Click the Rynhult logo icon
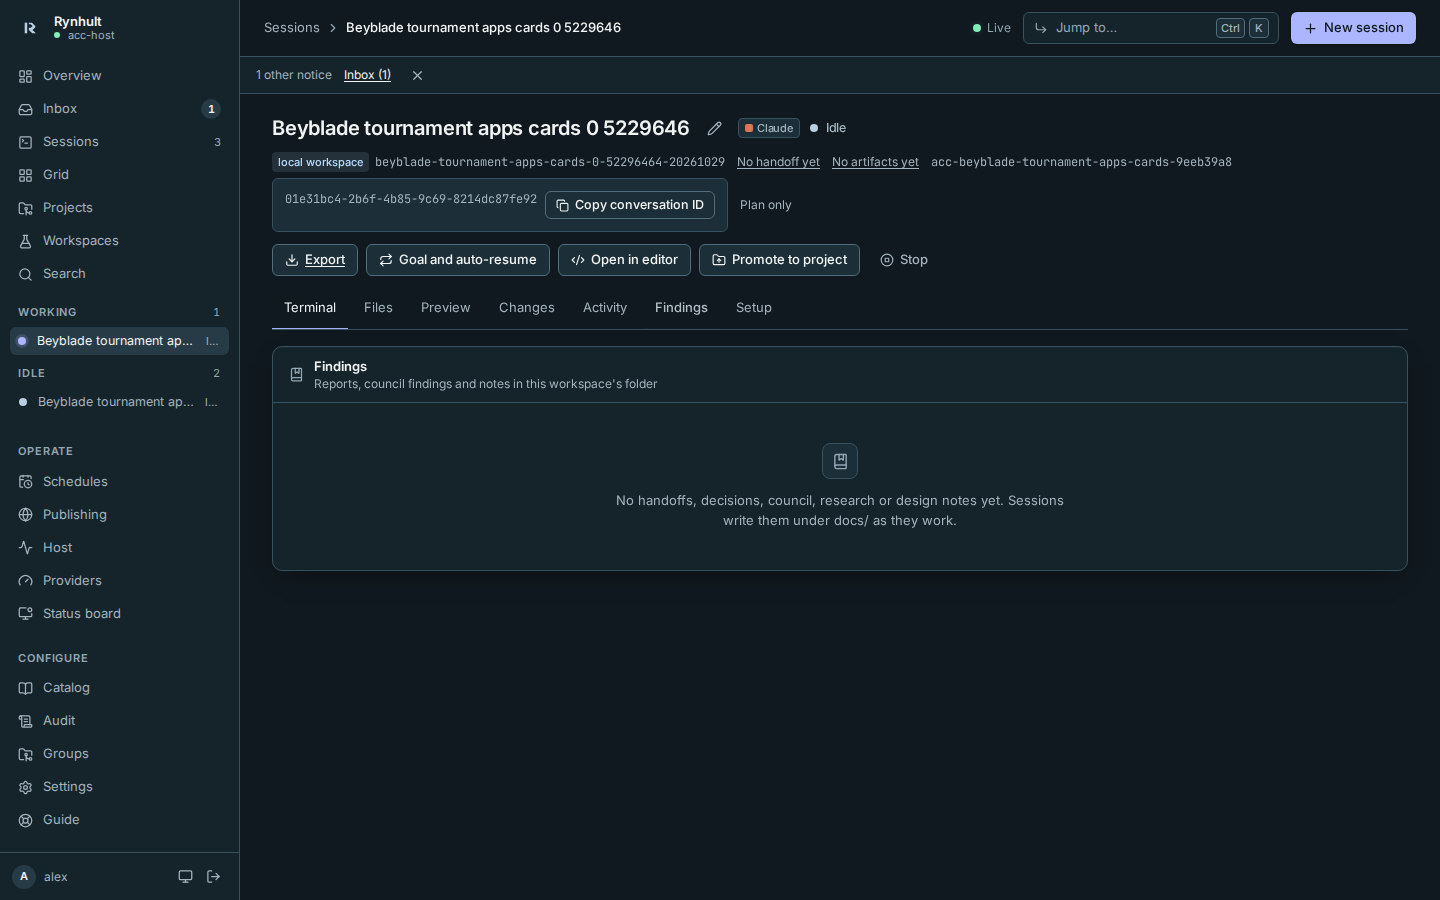 pyautogui.click(x=30, y=28)
